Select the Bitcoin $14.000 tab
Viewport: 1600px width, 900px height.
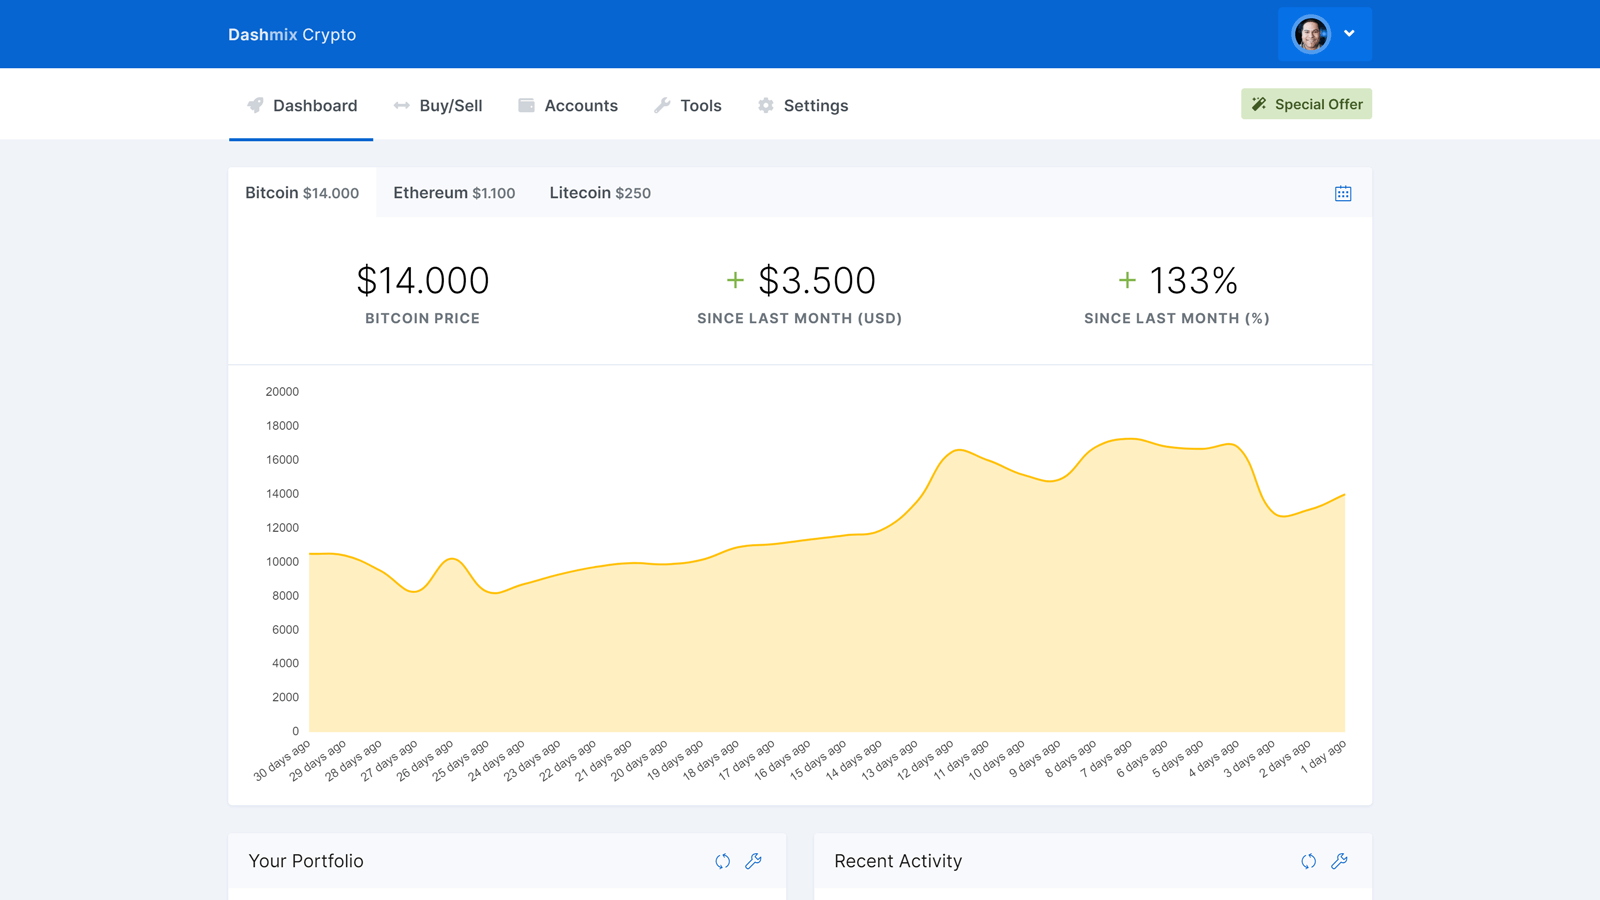(x=302, y=193)
